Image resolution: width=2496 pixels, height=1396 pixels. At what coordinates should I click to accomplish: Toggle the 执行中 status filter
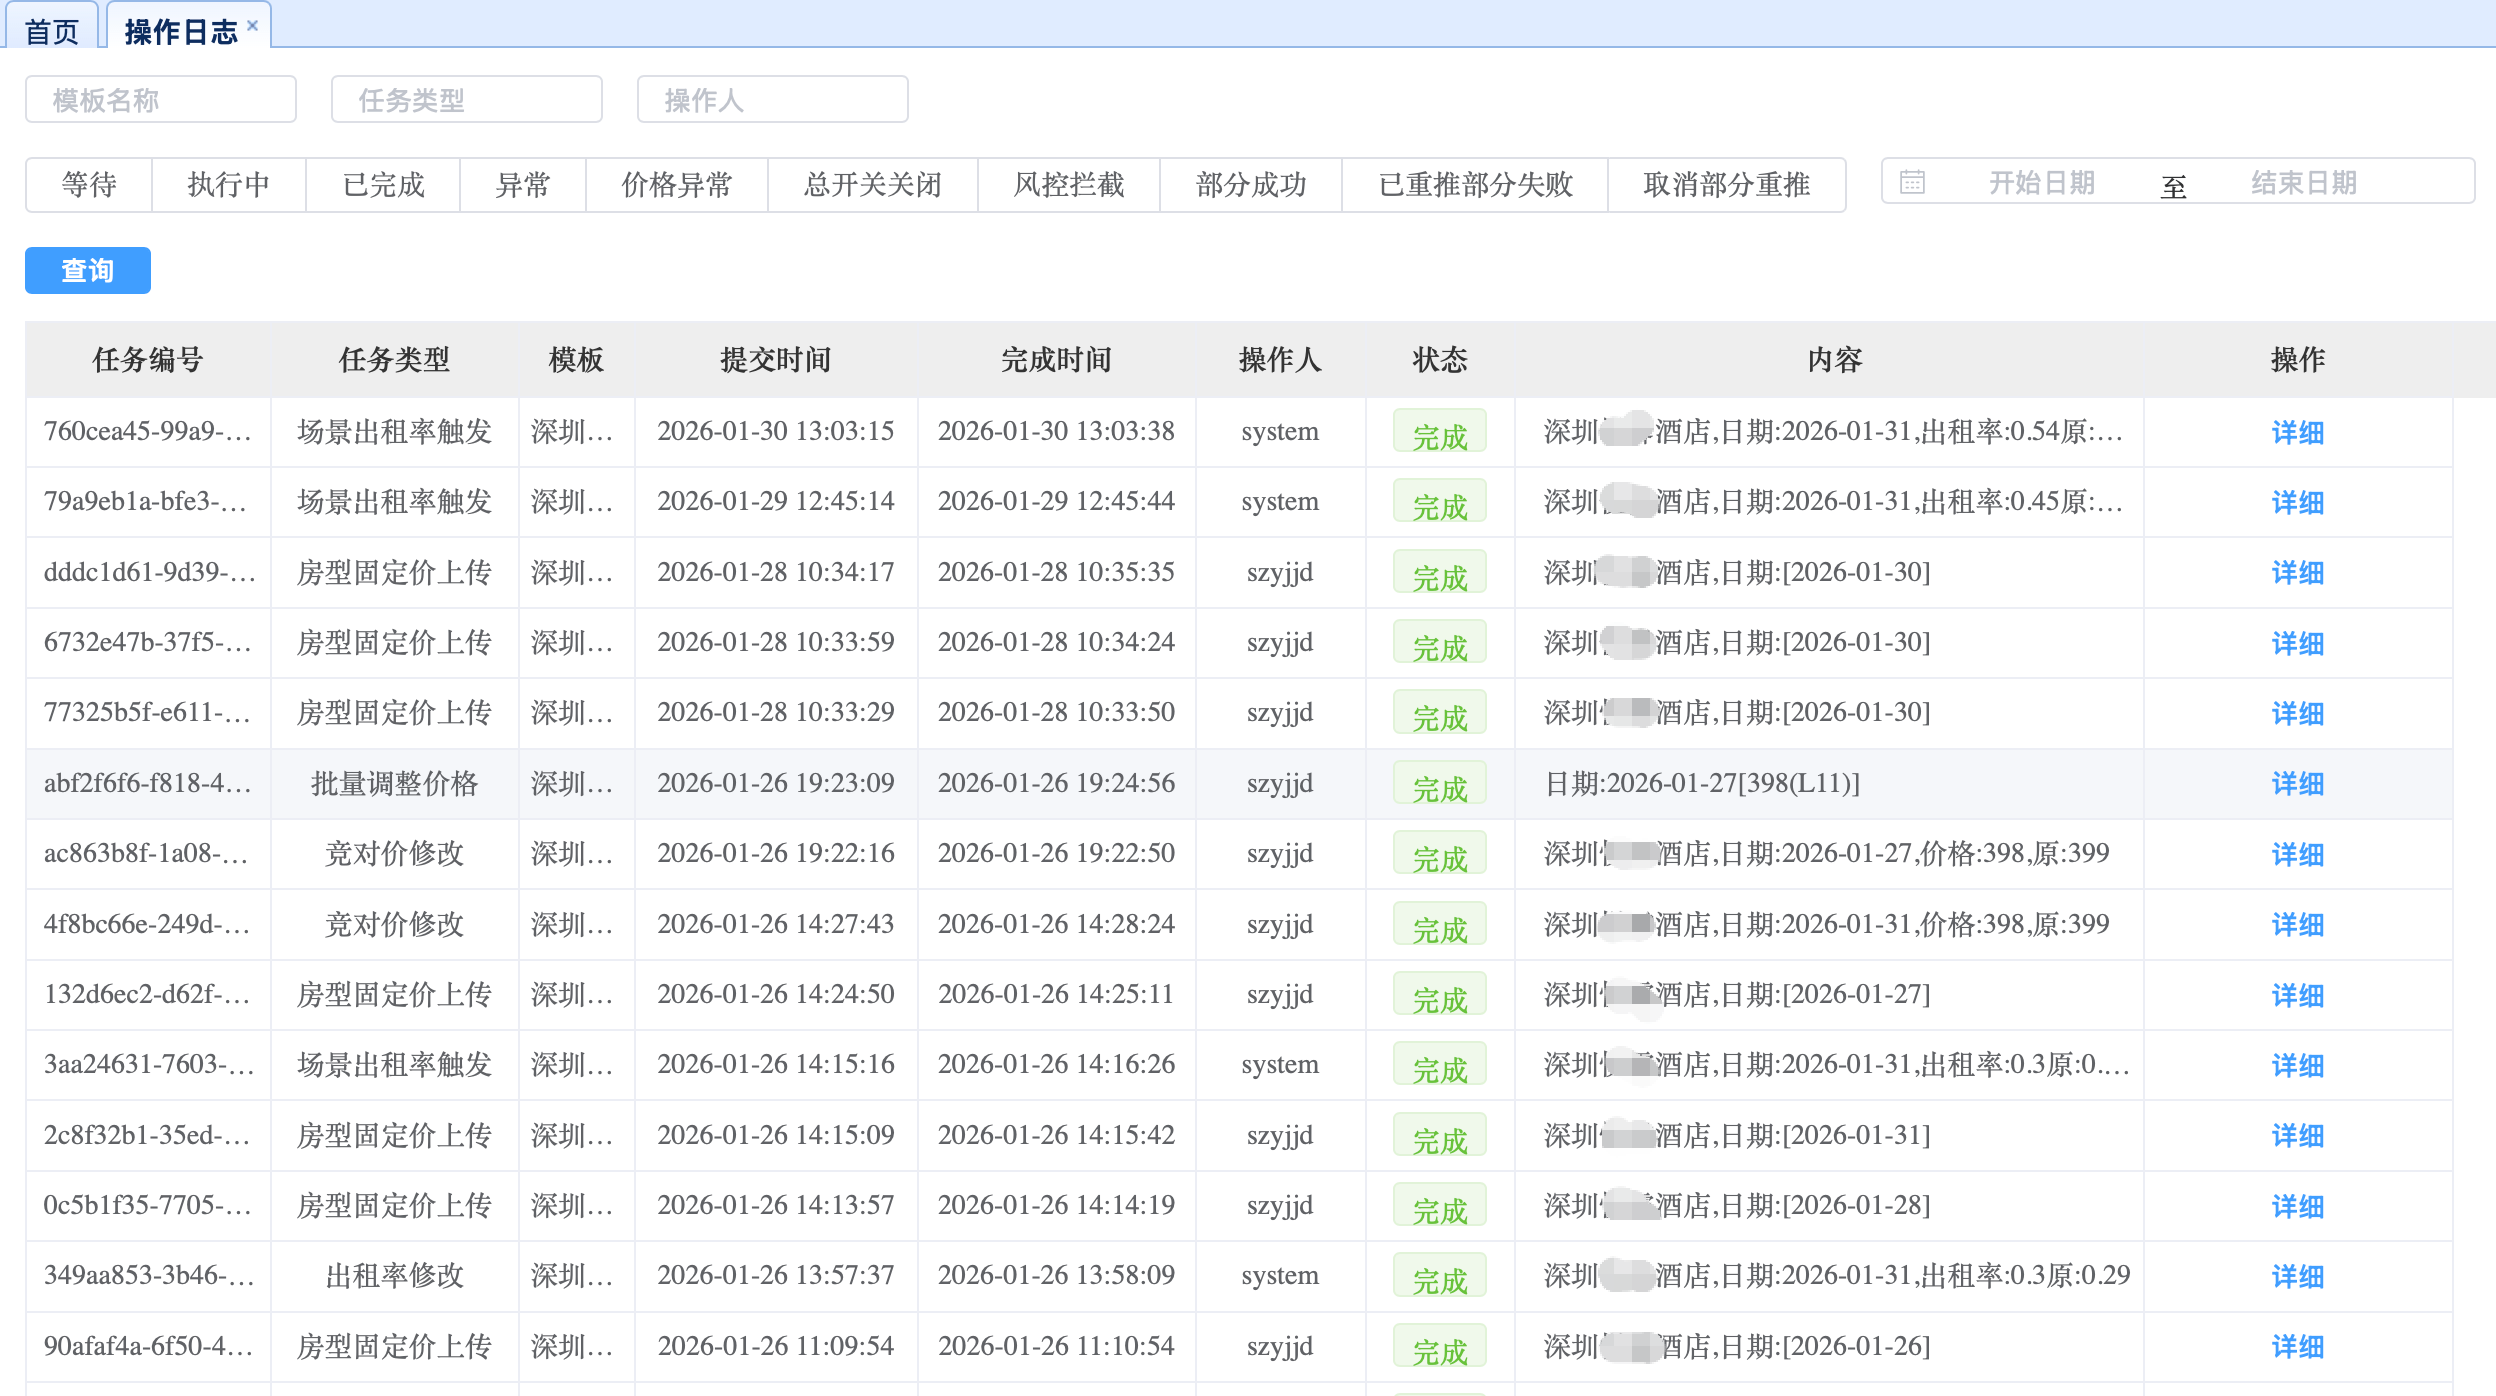[x=228, y=185]
